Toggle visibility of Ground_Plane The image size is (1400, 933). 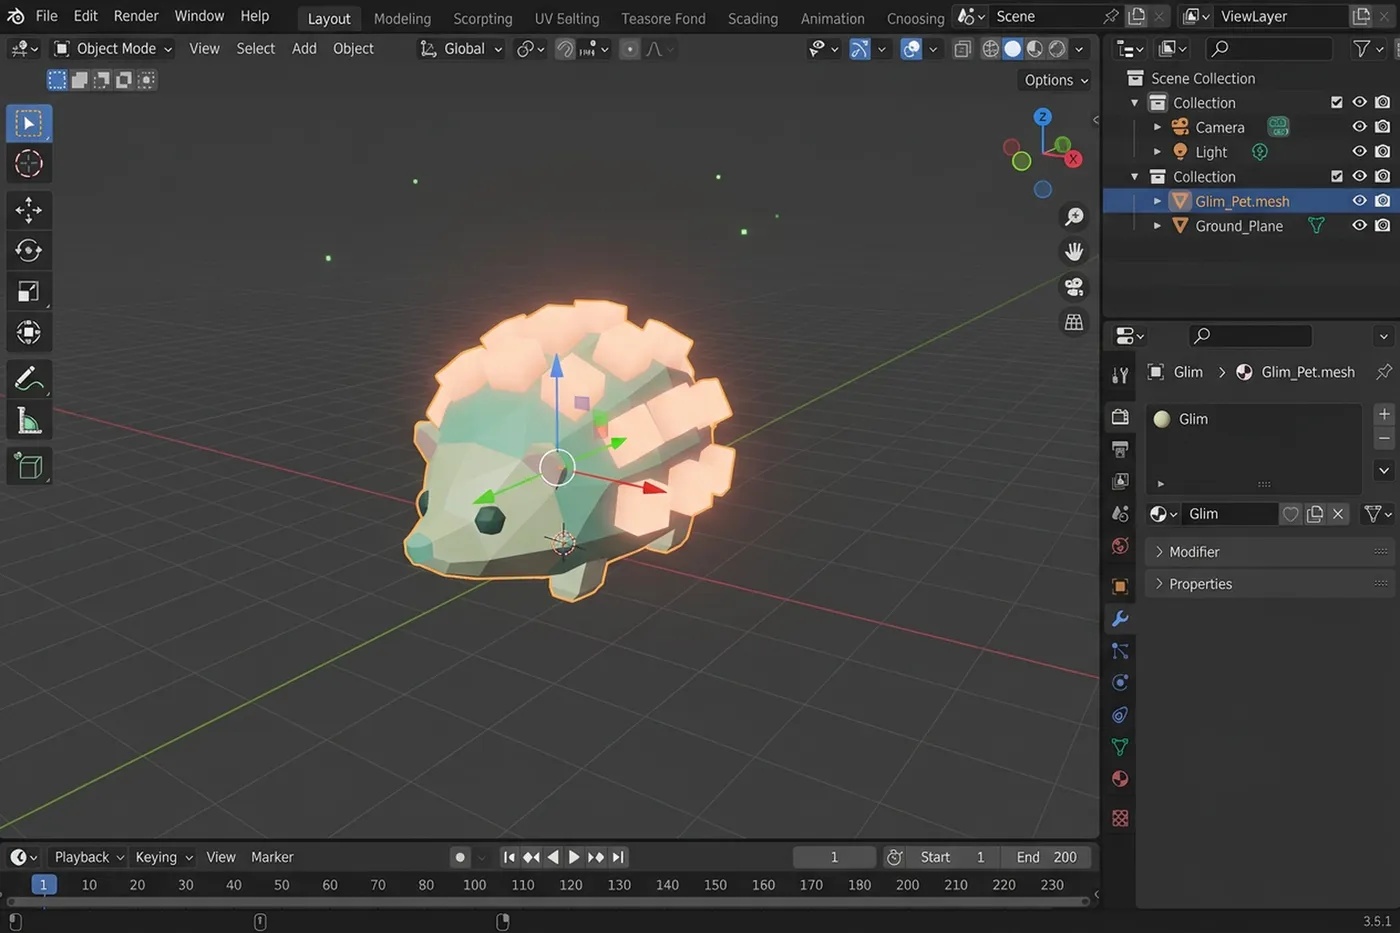point(1359,226)
